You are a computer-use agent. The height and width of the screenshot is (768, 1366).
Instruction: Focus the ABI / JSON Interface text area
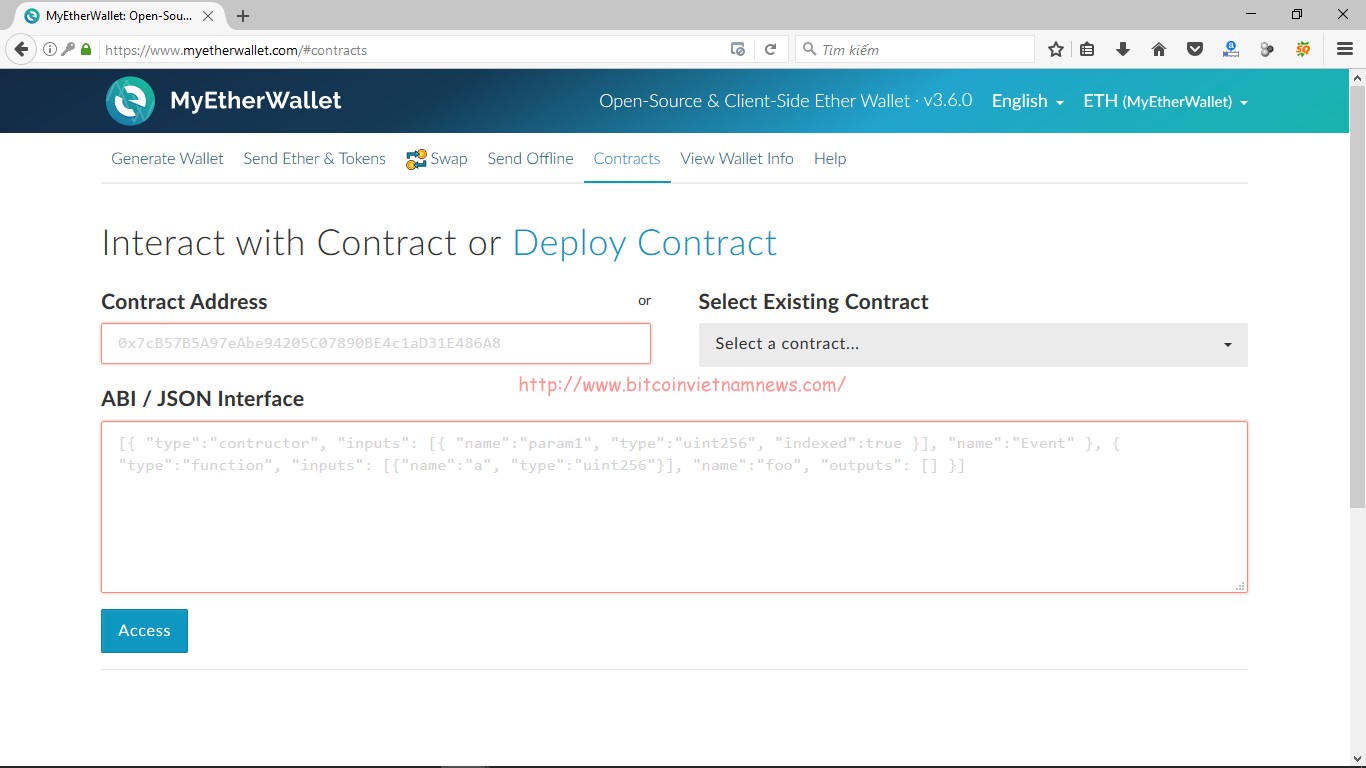[x=674, y=507]
